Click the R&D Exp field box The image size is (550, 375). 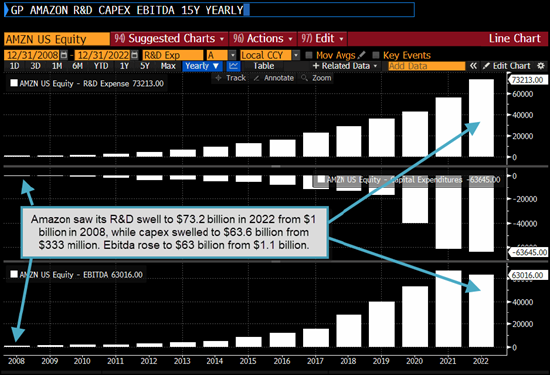point(173,55)
